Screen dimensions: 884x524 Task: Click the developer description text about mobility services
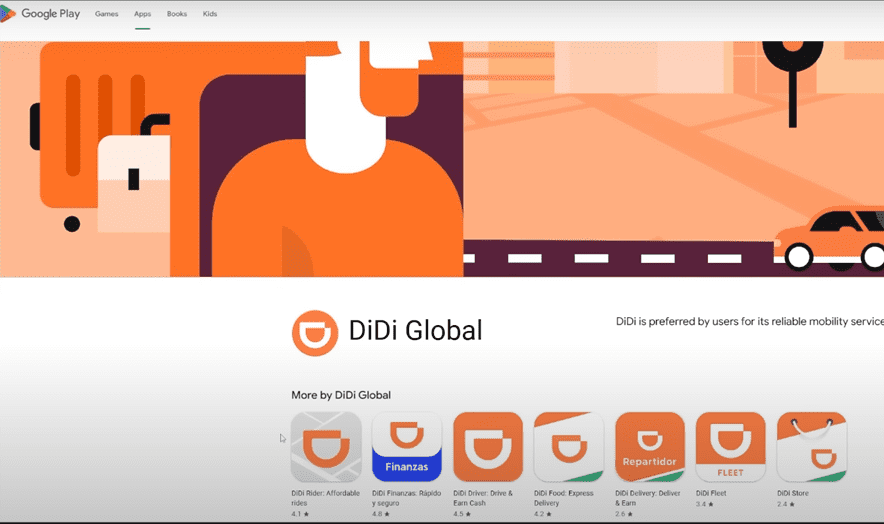pyautogui.click(x=749, y=322)
